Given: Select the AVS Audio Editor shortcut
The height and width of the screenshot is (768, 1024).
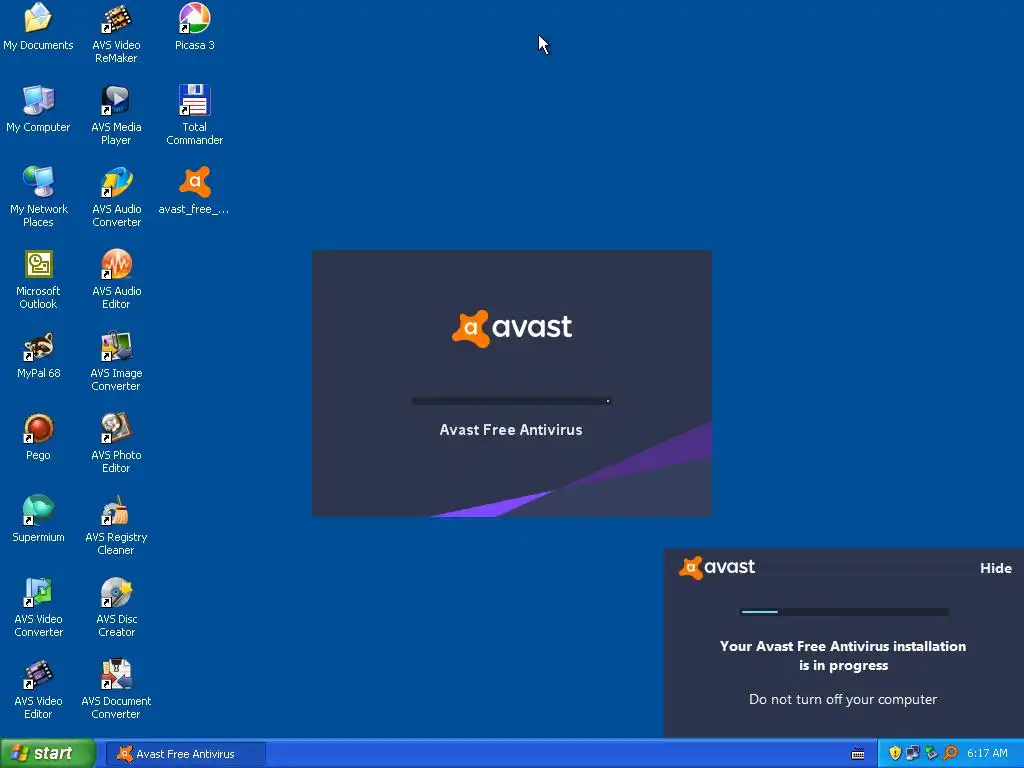Looking at the screenshot, I should click(116, 280).
